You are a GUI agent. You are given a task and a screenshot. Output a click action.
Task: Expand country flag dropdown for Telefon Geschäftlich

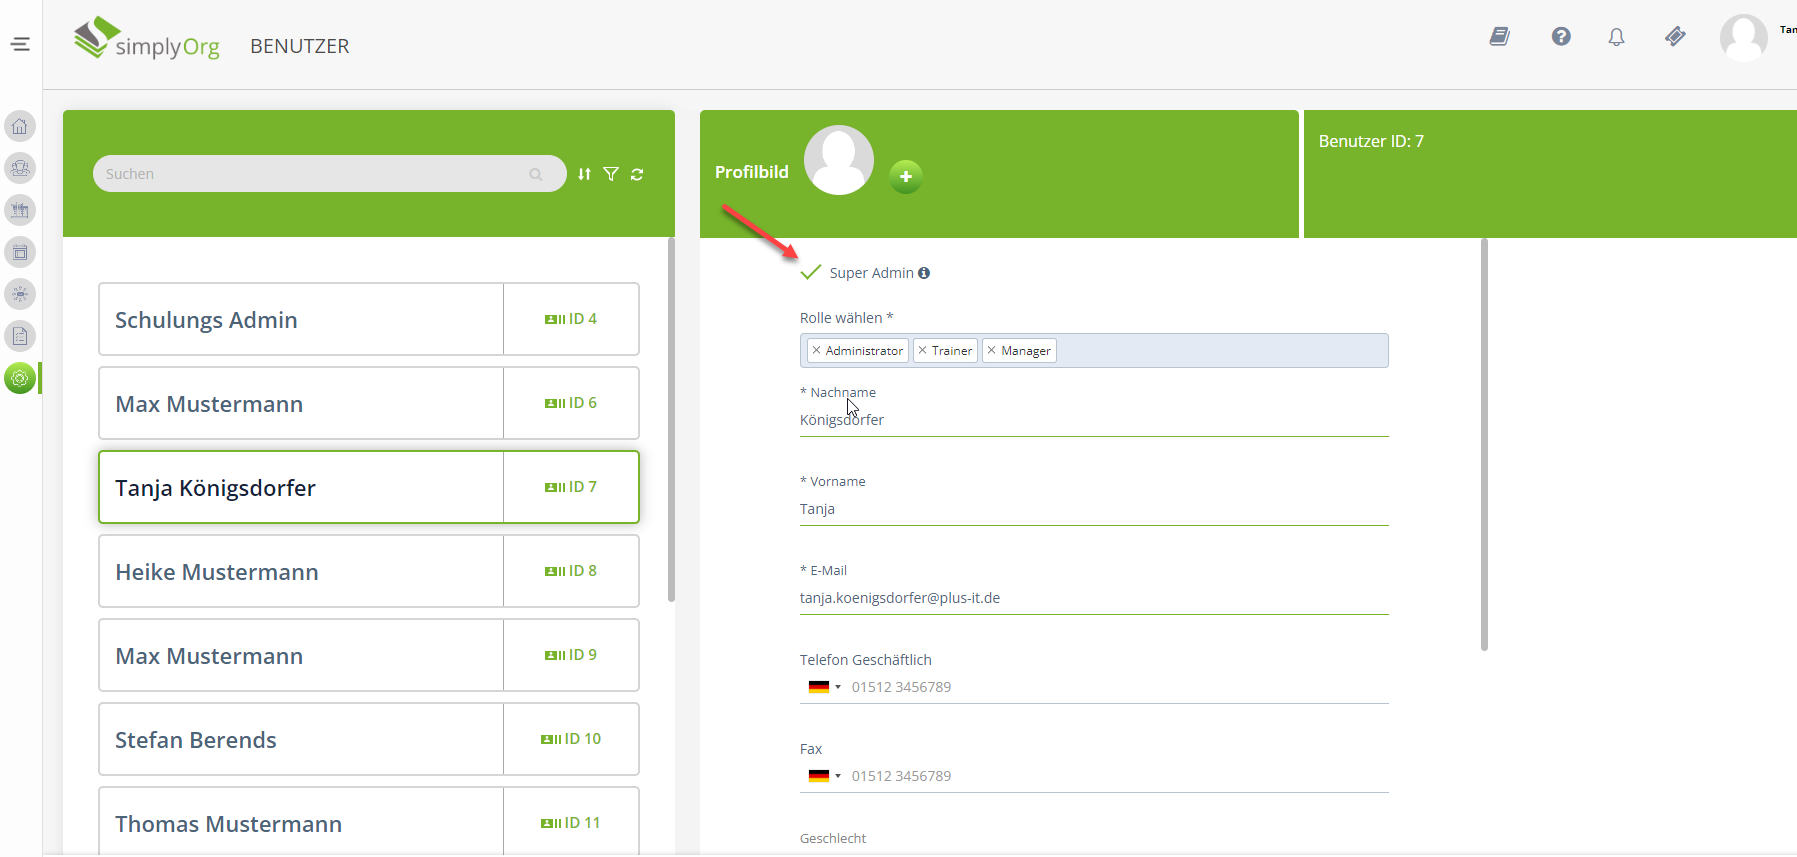(x=824, y=687)
